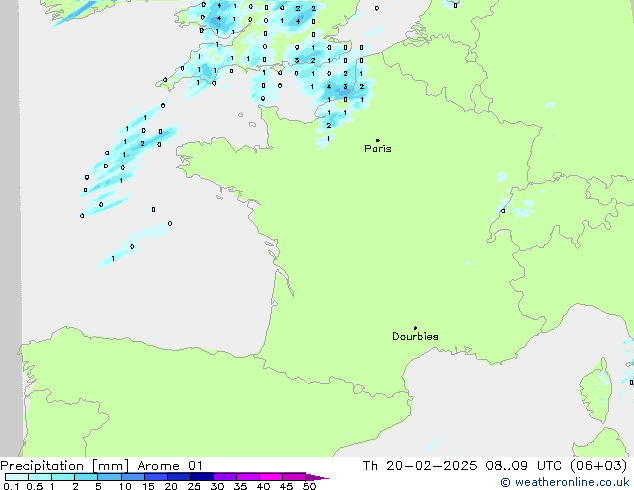The width and height of the screenshot is (634, 490).
Task: Click the Dourbies city label
Action: point(415,336)
